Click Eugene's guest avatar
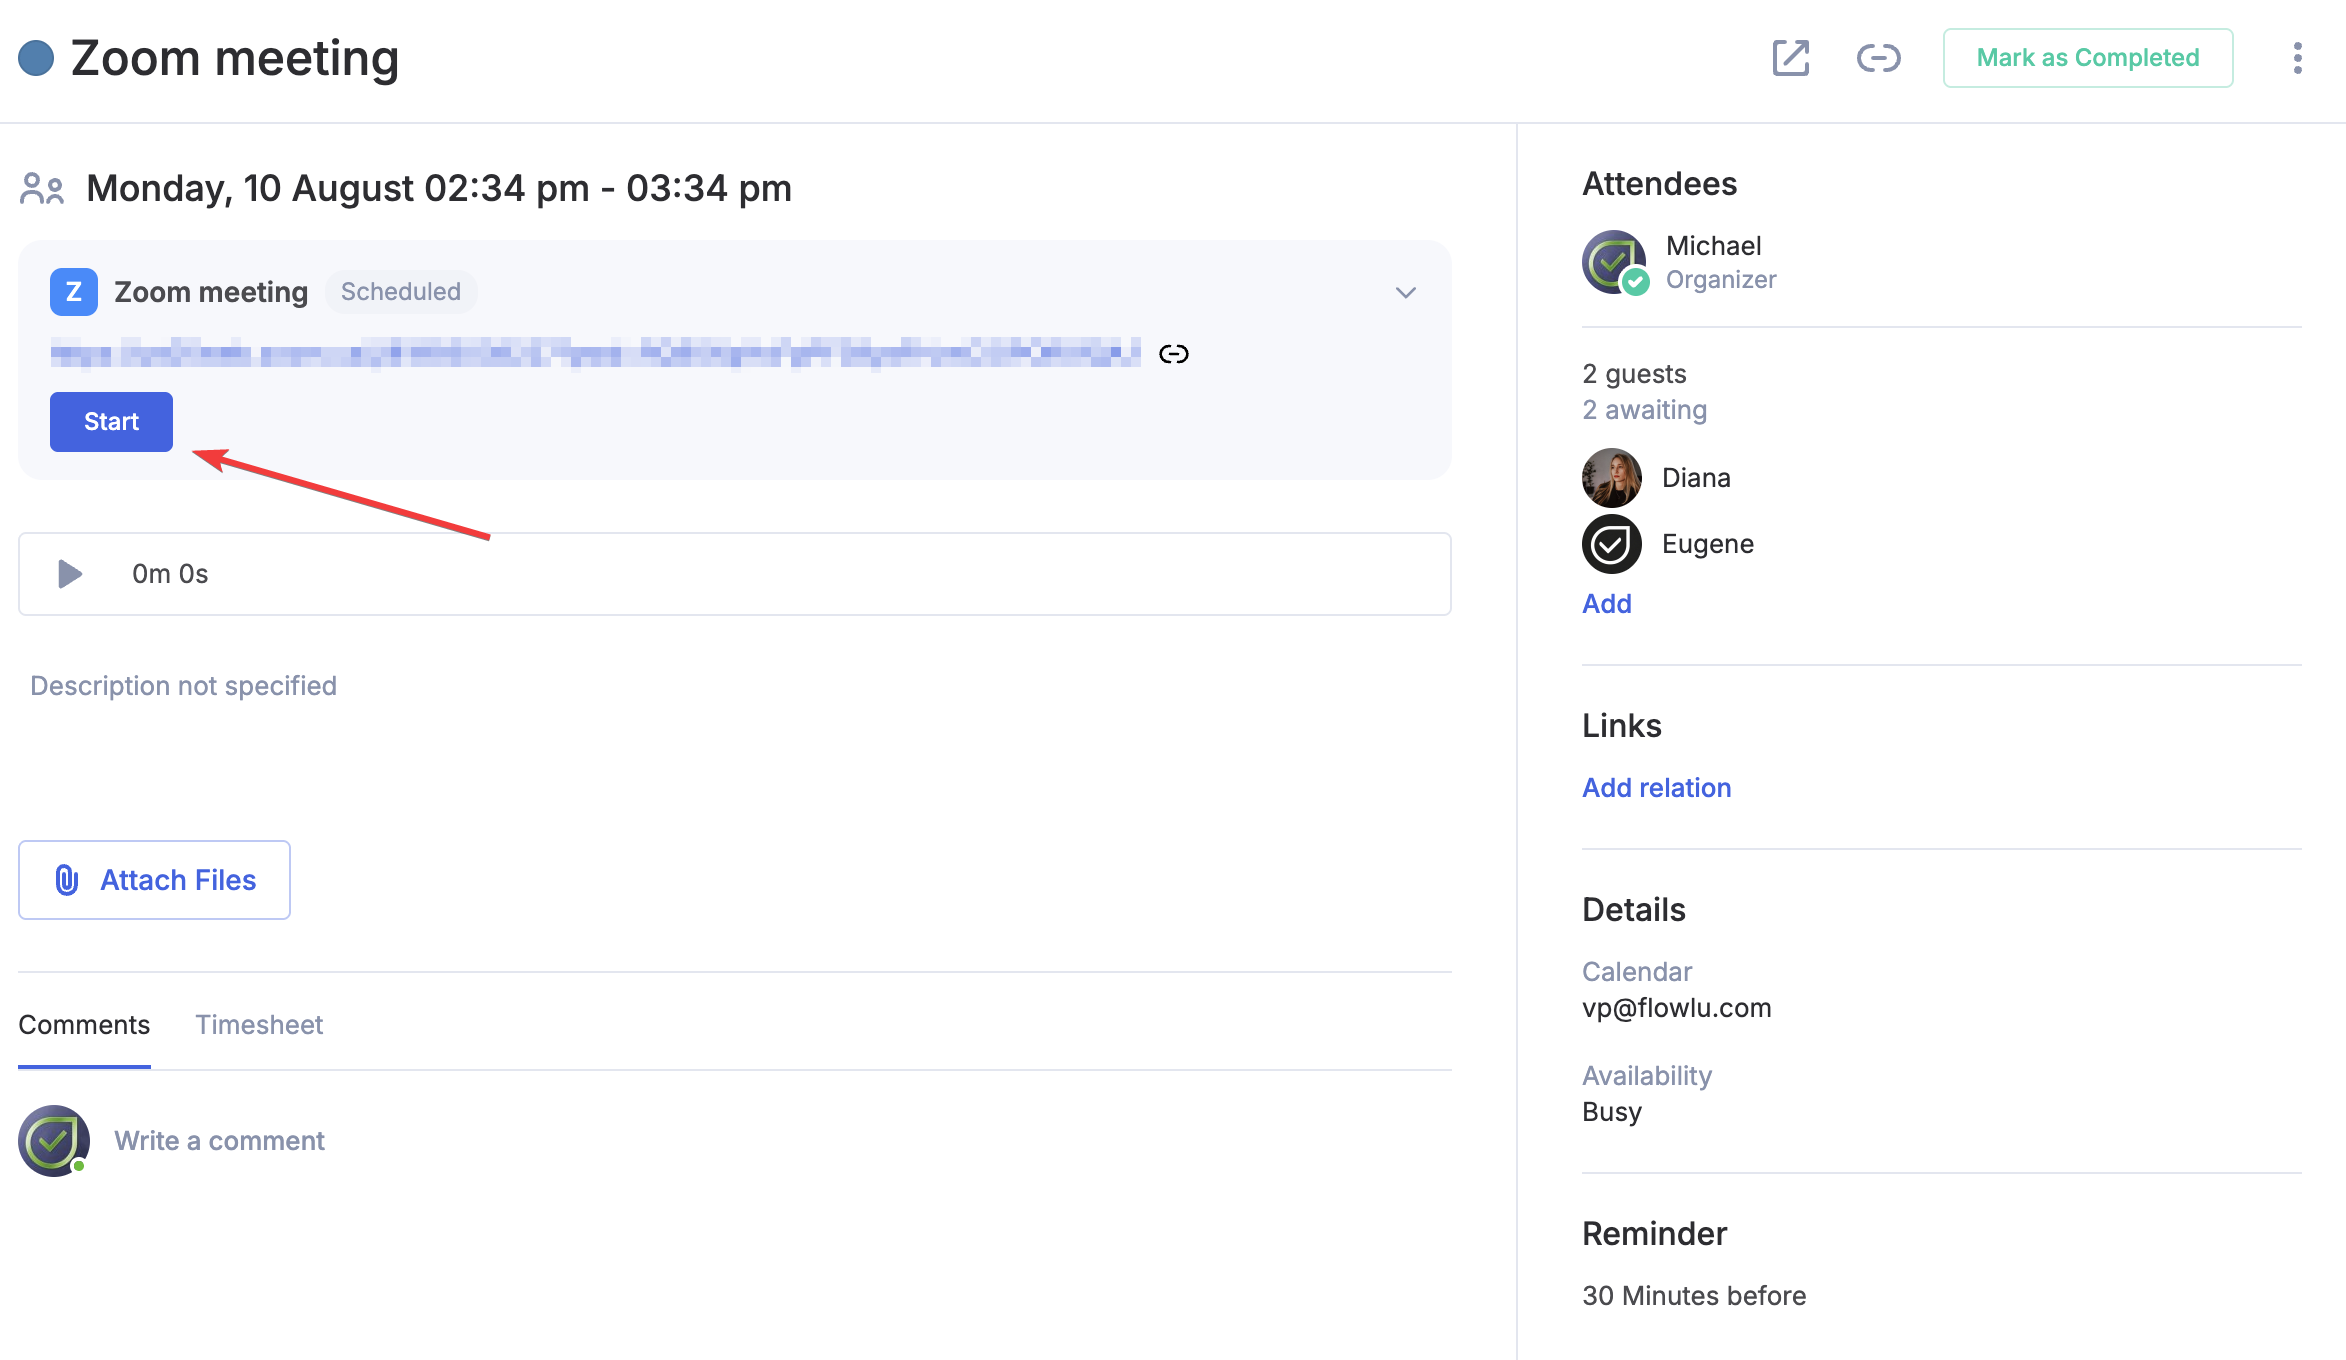The width and height of the screenshot is (2346, 1360). (x=1612, y=544)
